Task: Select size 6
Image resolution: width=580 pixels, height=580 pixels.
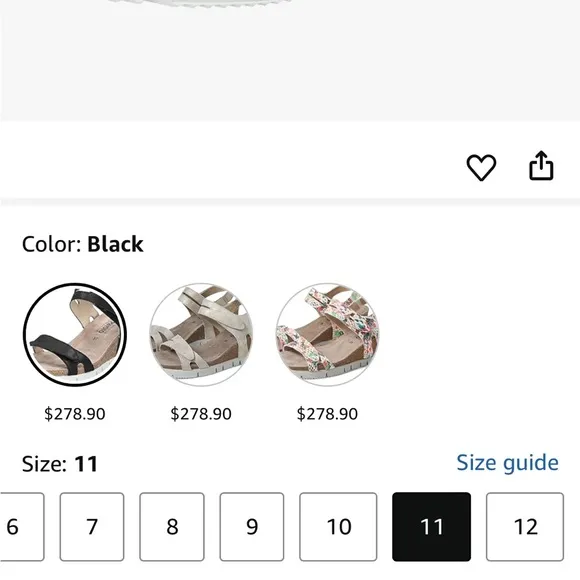Action: [21, 527]
